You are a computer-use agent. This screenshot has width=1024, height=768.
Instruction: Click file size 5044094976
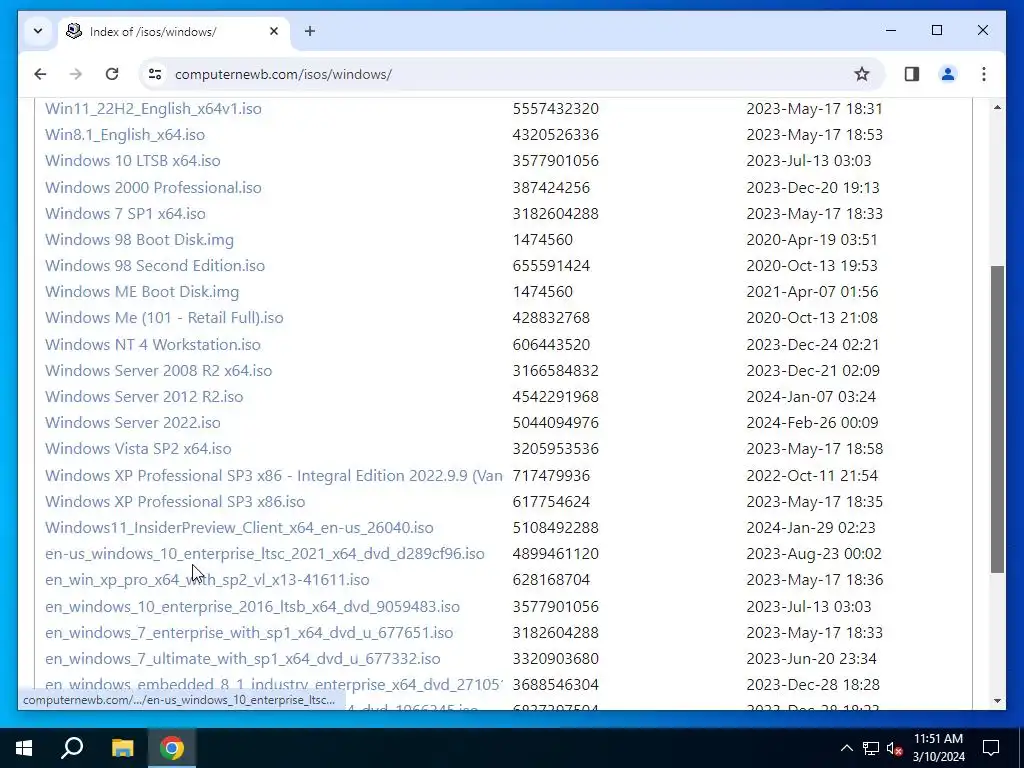[x=556, y=423]
